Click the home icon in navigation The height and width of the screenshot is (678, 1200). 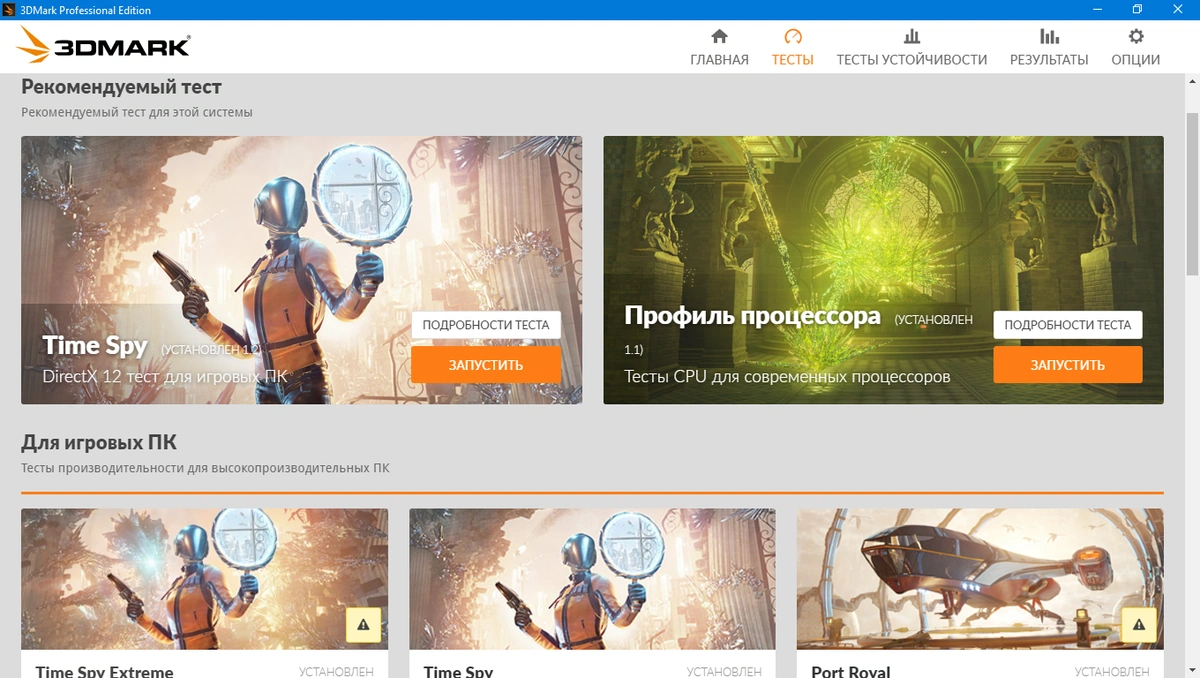[x=719, y=37]
